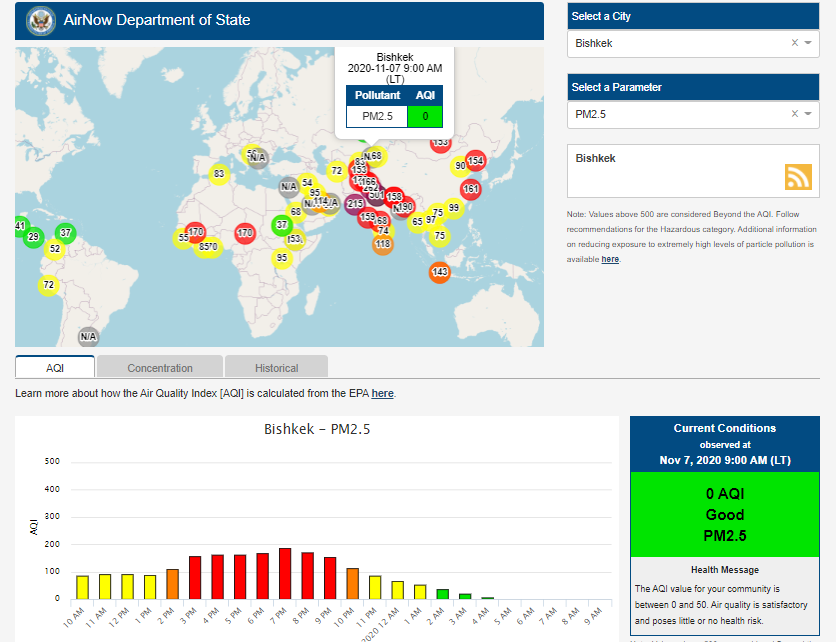Click the Department of State seal logo

click(41, 20)
